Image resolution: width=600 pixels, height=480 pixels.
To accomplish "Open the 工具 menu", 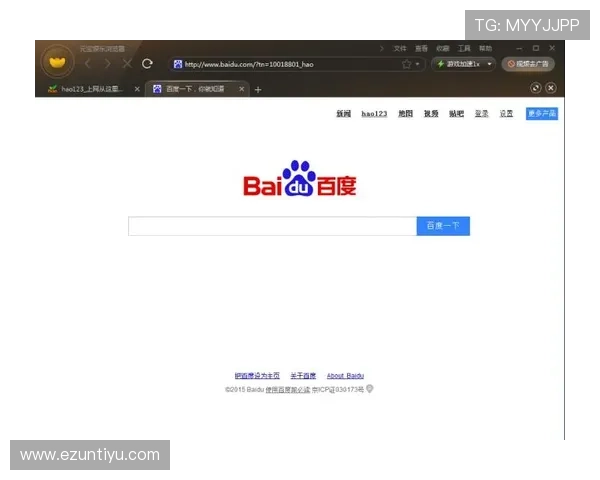I will (464, 48).
